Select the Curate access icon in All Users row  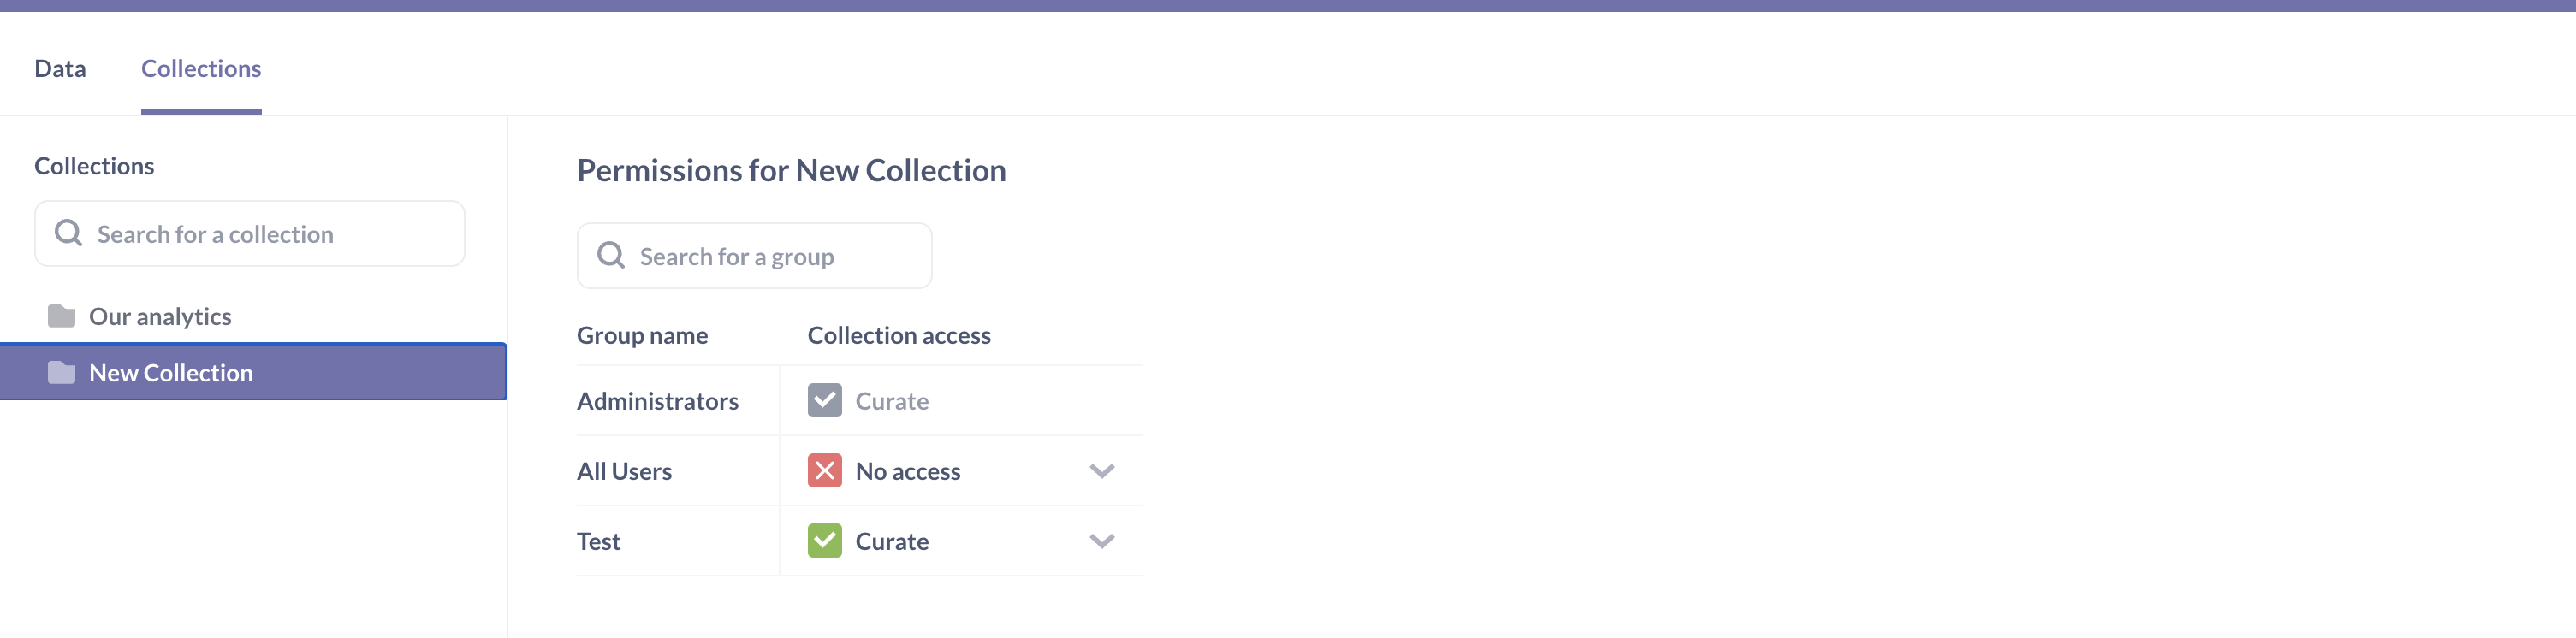click(823, 470)
